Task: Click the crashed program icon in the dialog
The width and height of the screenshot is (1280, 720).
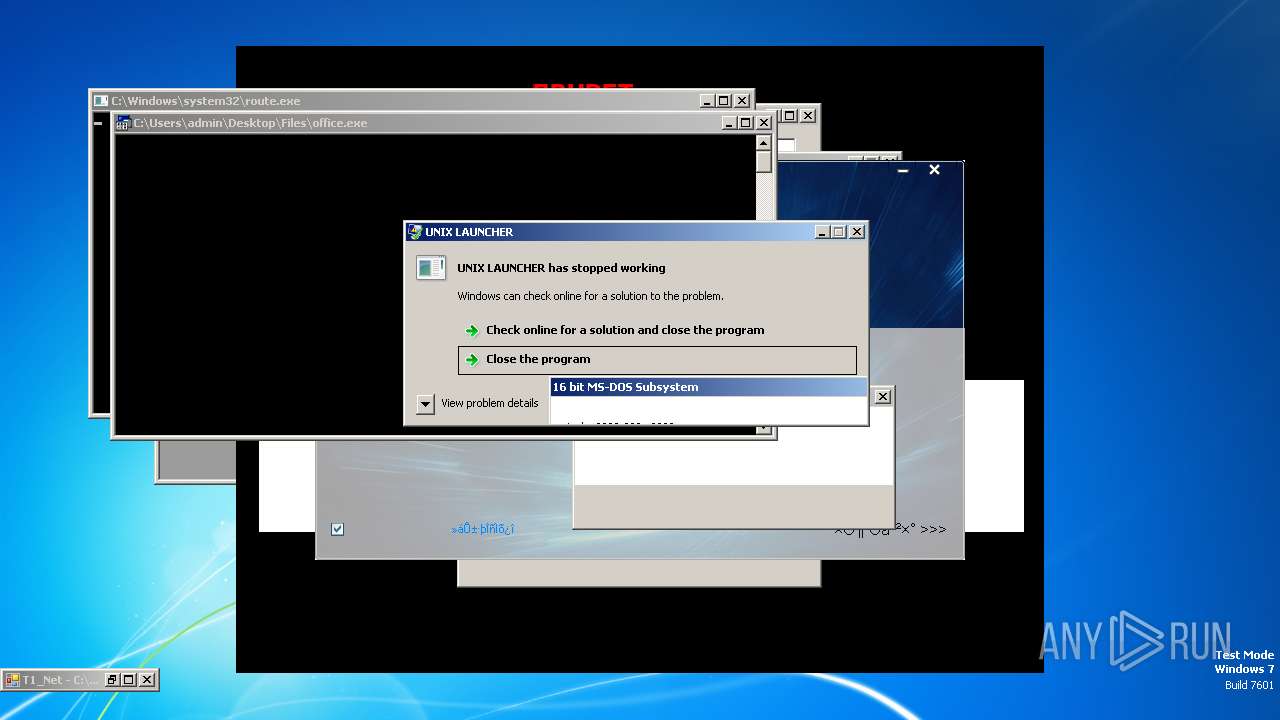Action: [x=431, y=268]
